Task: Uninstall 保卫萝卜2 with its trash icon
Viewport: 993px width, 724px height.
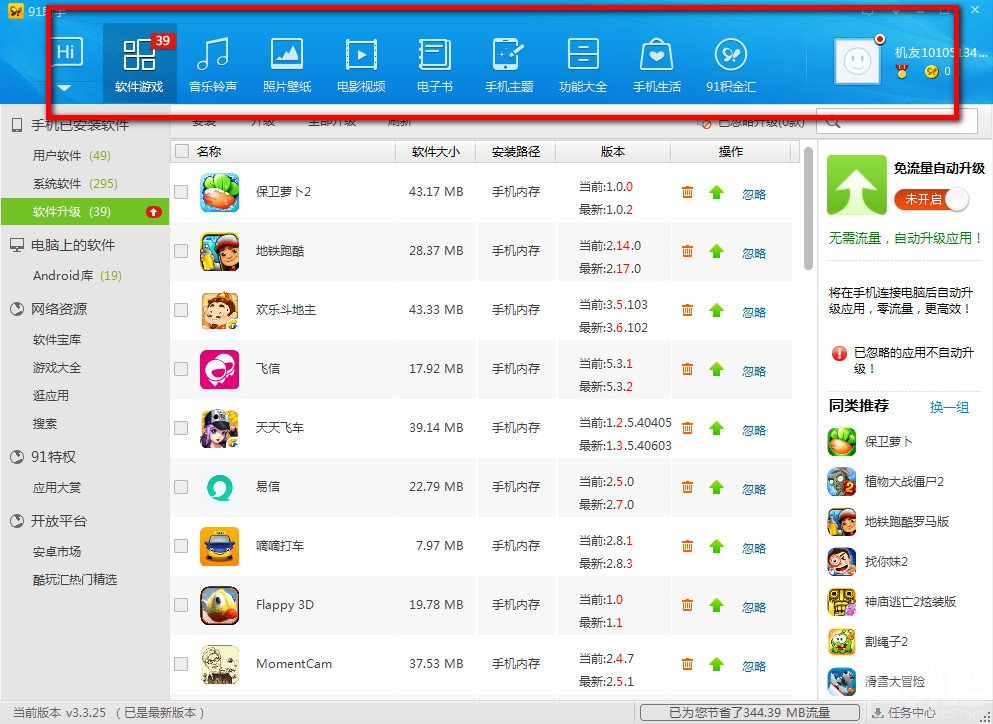Action: coord(687,192)
